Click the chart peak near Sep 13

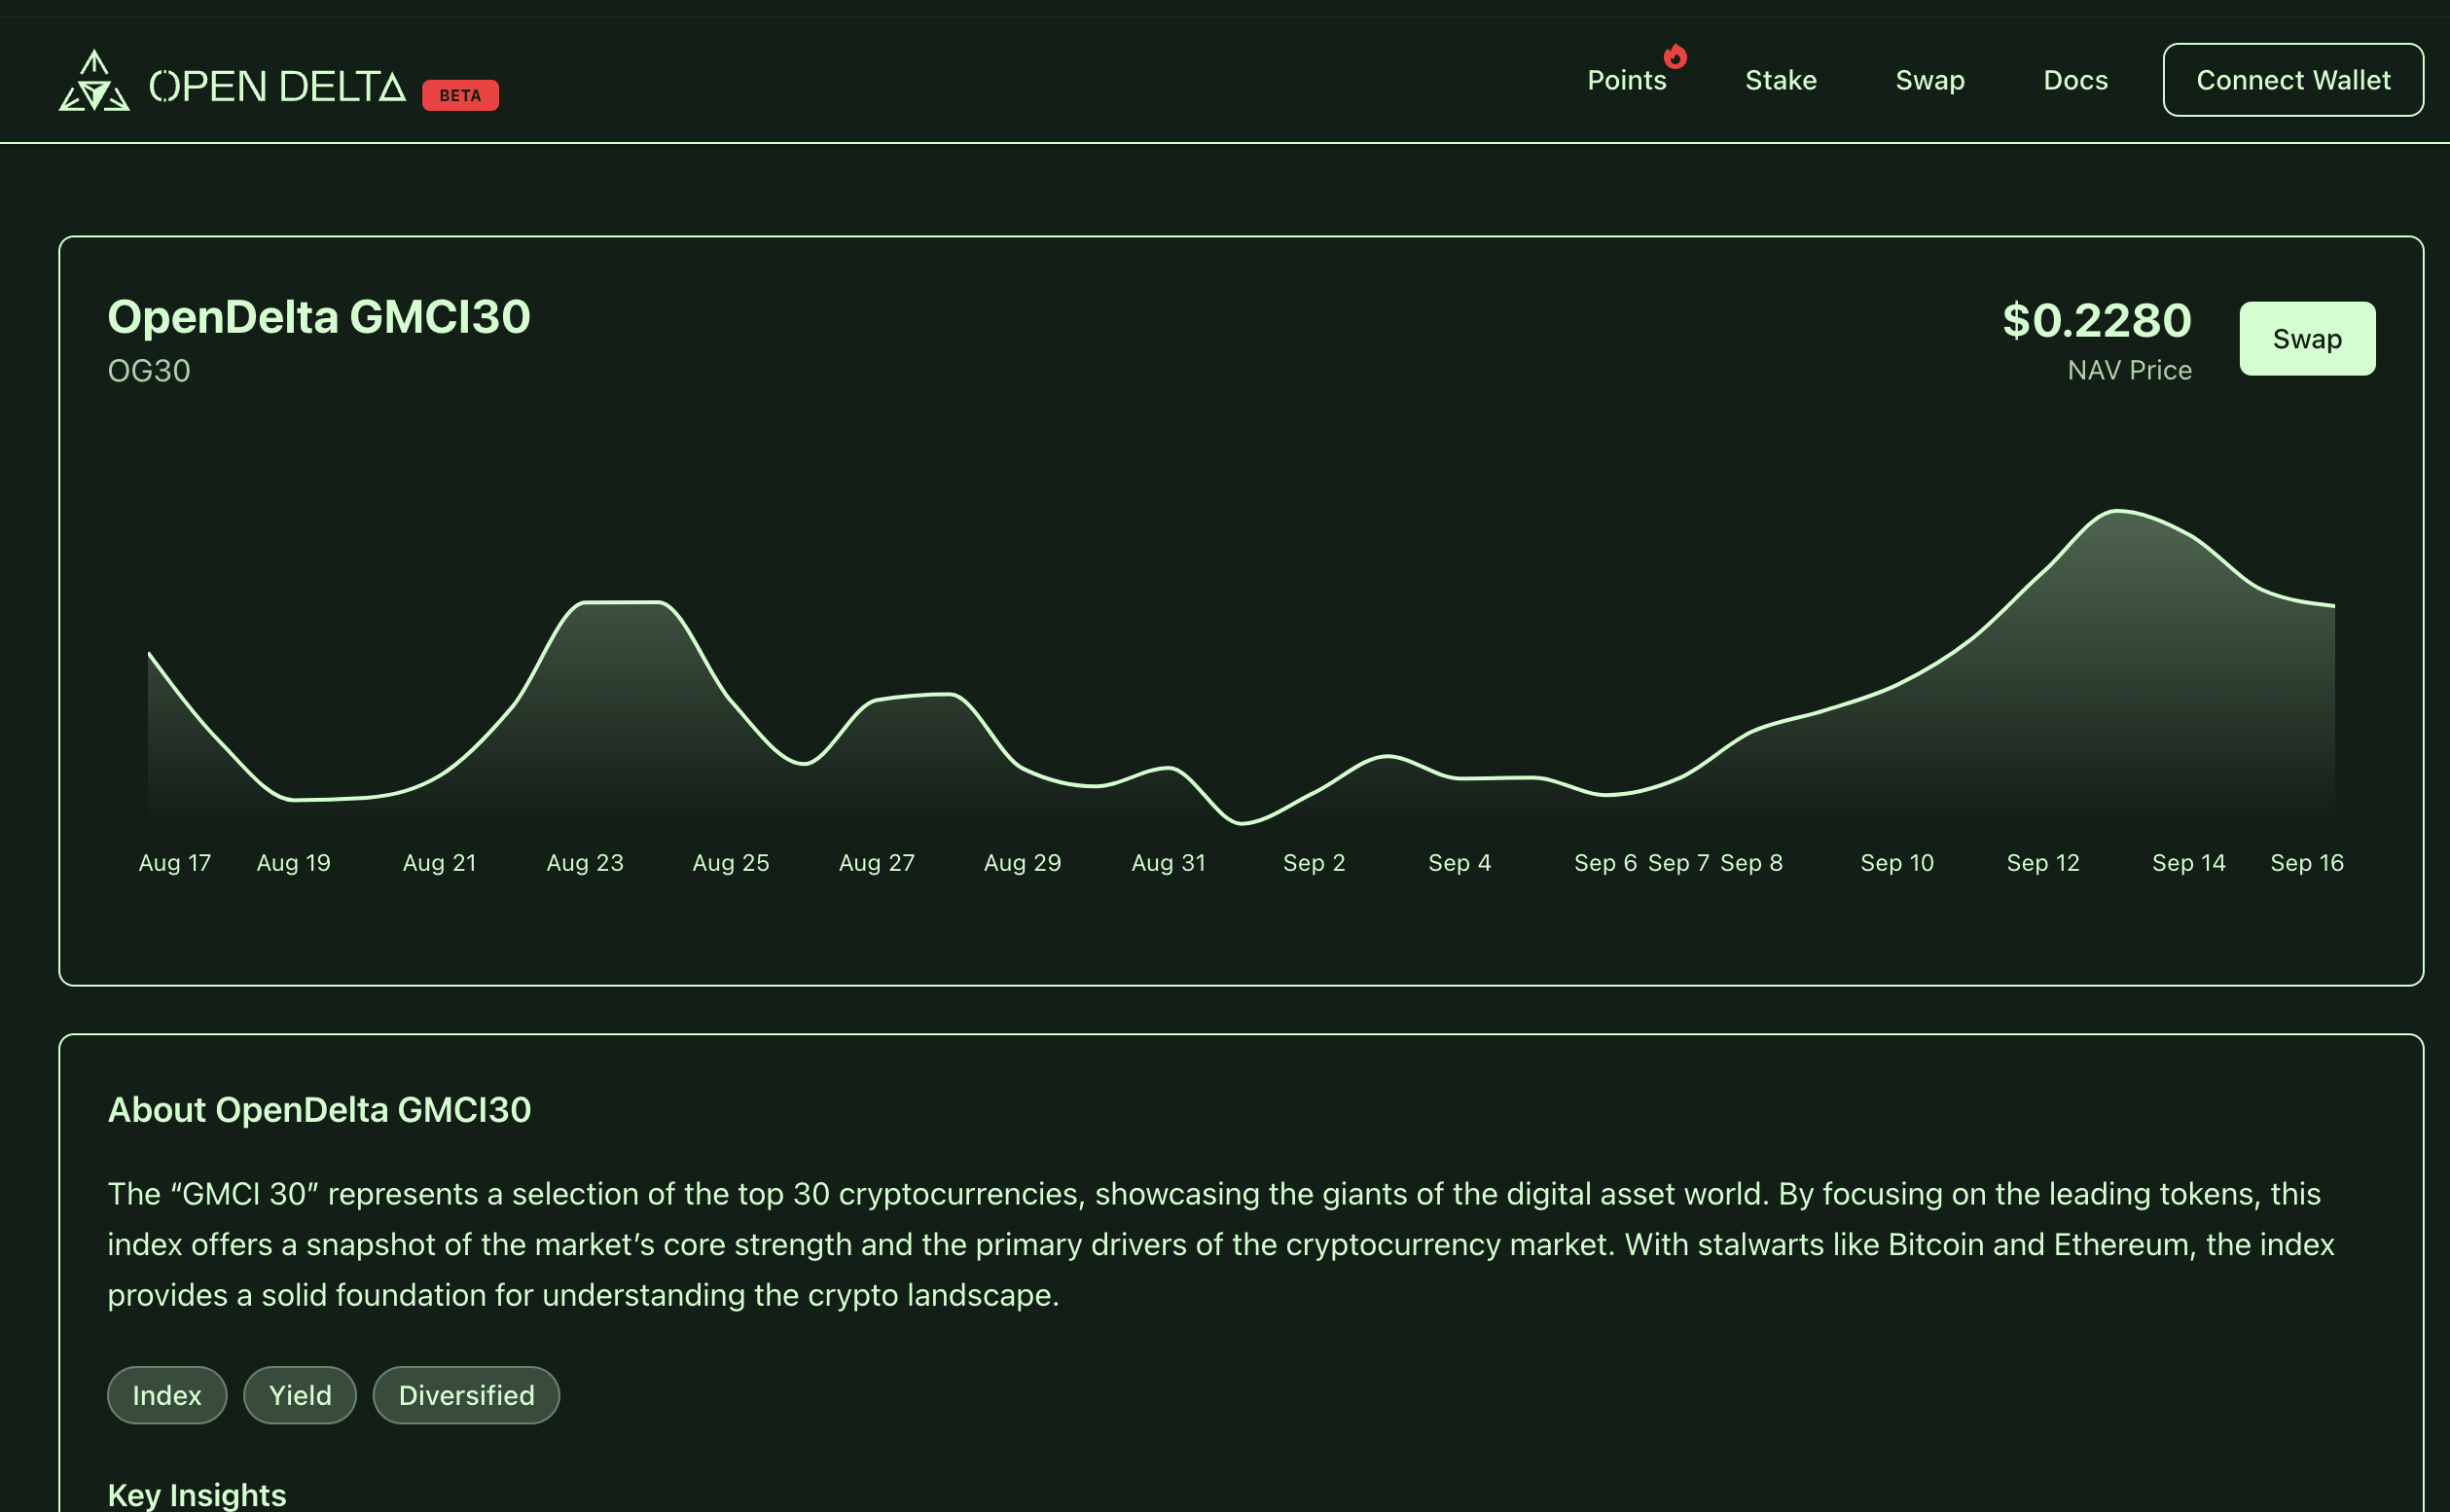click(x=2117, y=511)
